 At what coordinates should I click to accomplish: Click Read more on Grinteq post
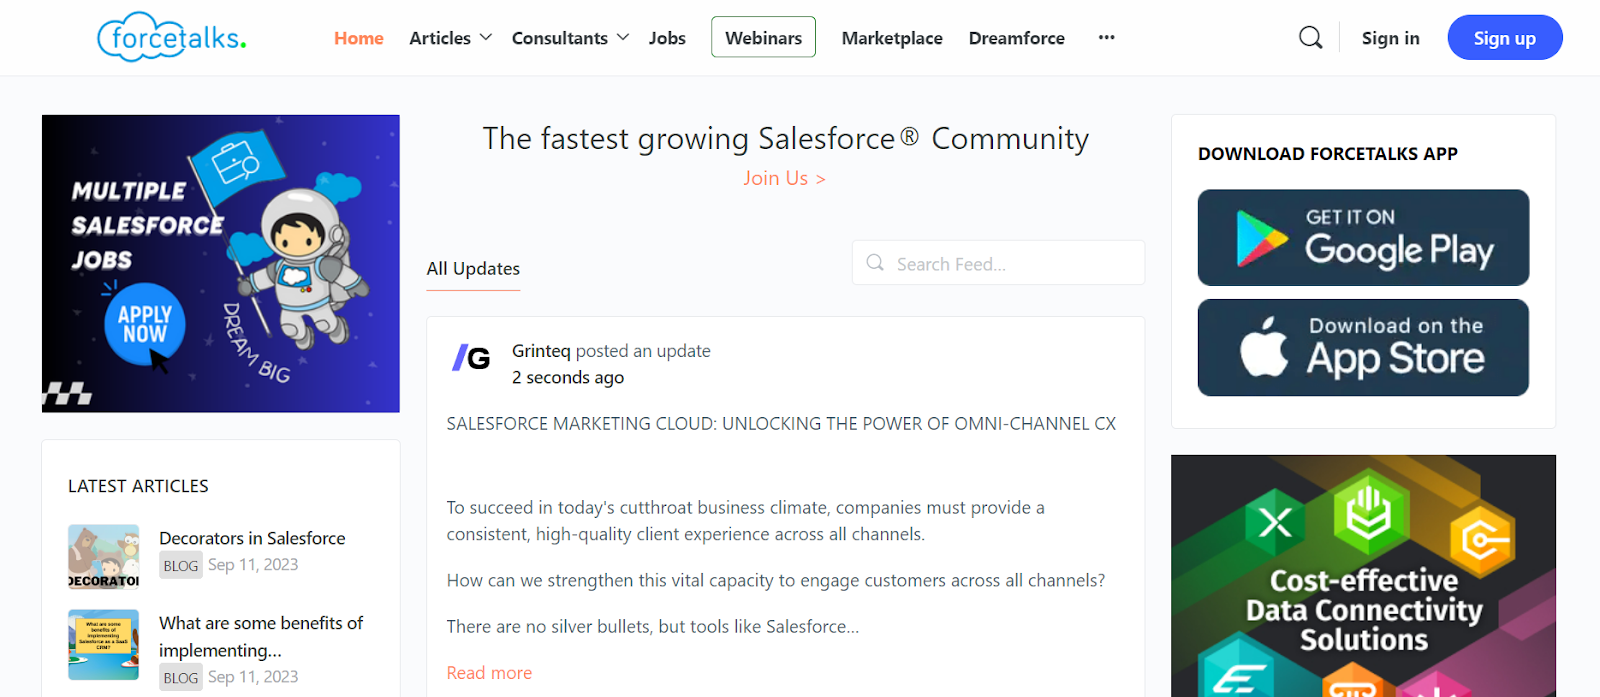coord(489,673)
